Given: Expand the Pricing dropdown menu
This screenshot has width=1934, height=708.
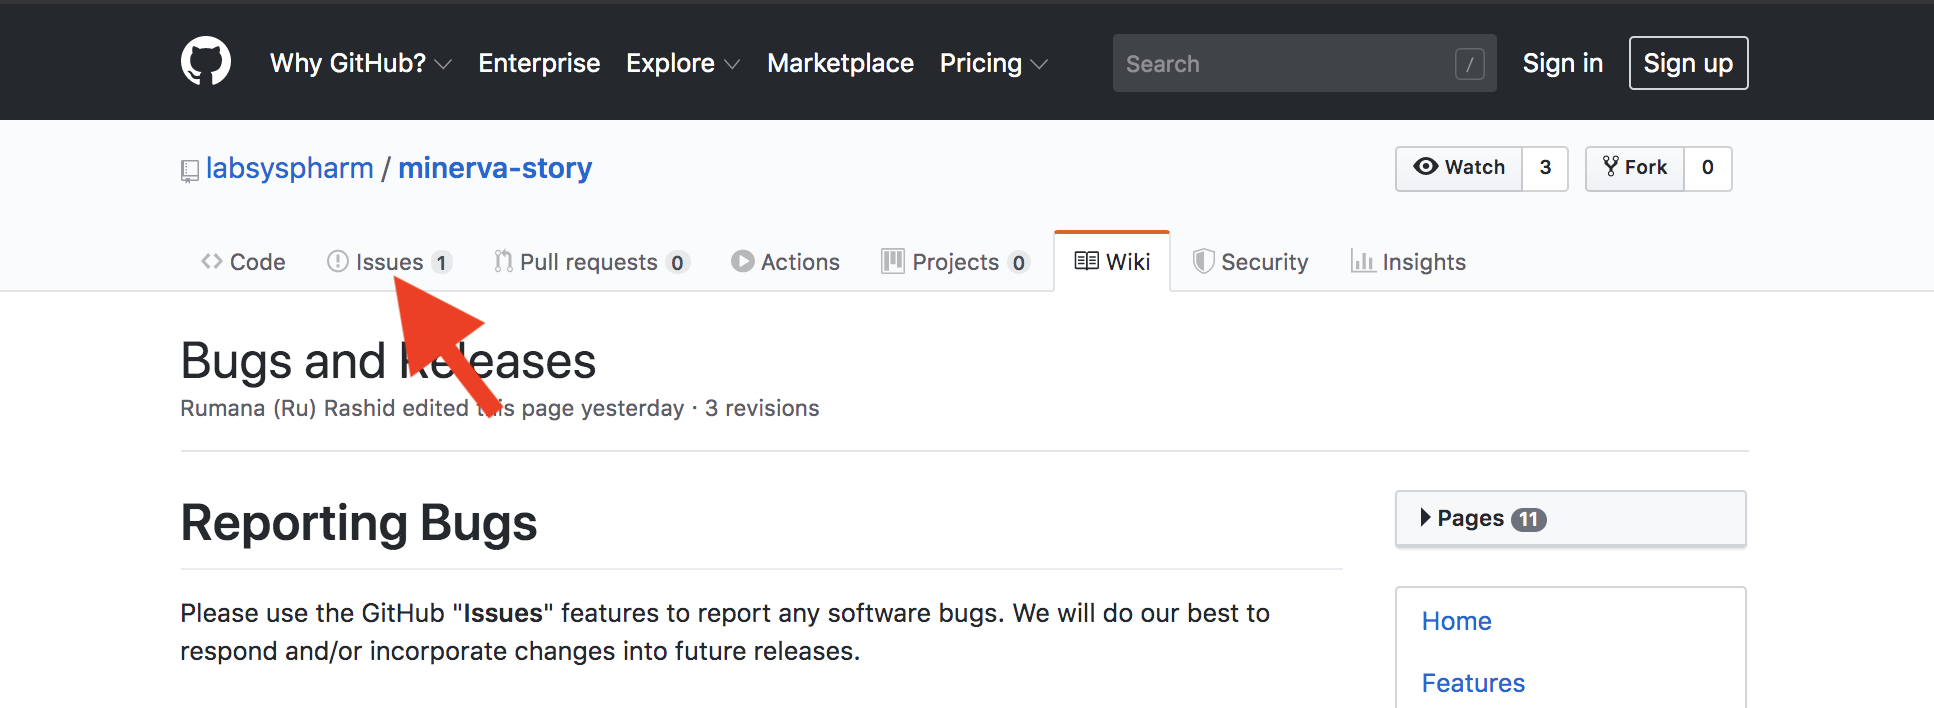Looking at the screenshot, I should (x=993, y=63).
